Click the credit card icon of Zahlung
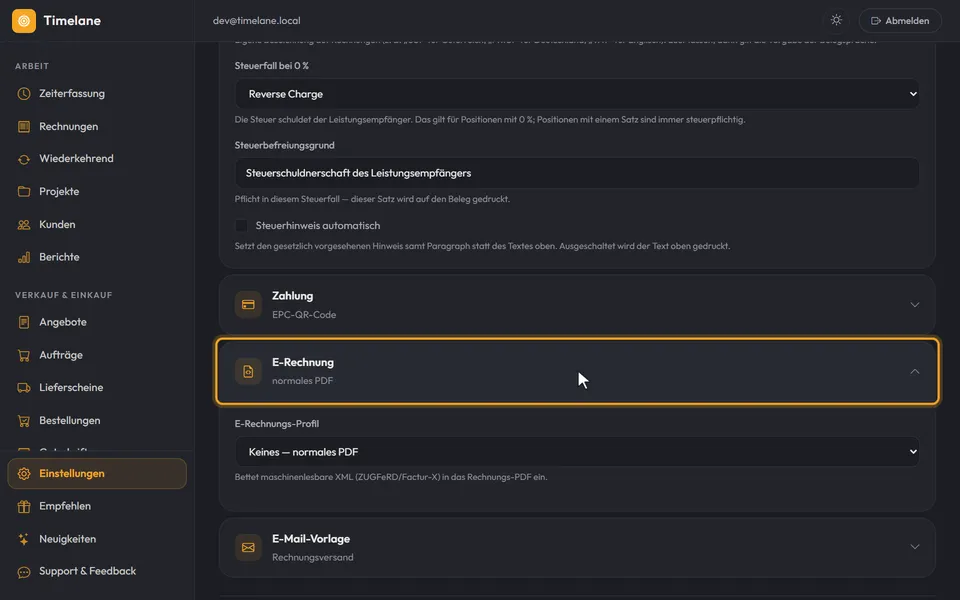Viewport: 960px width, 600px height. pos(248,305)
